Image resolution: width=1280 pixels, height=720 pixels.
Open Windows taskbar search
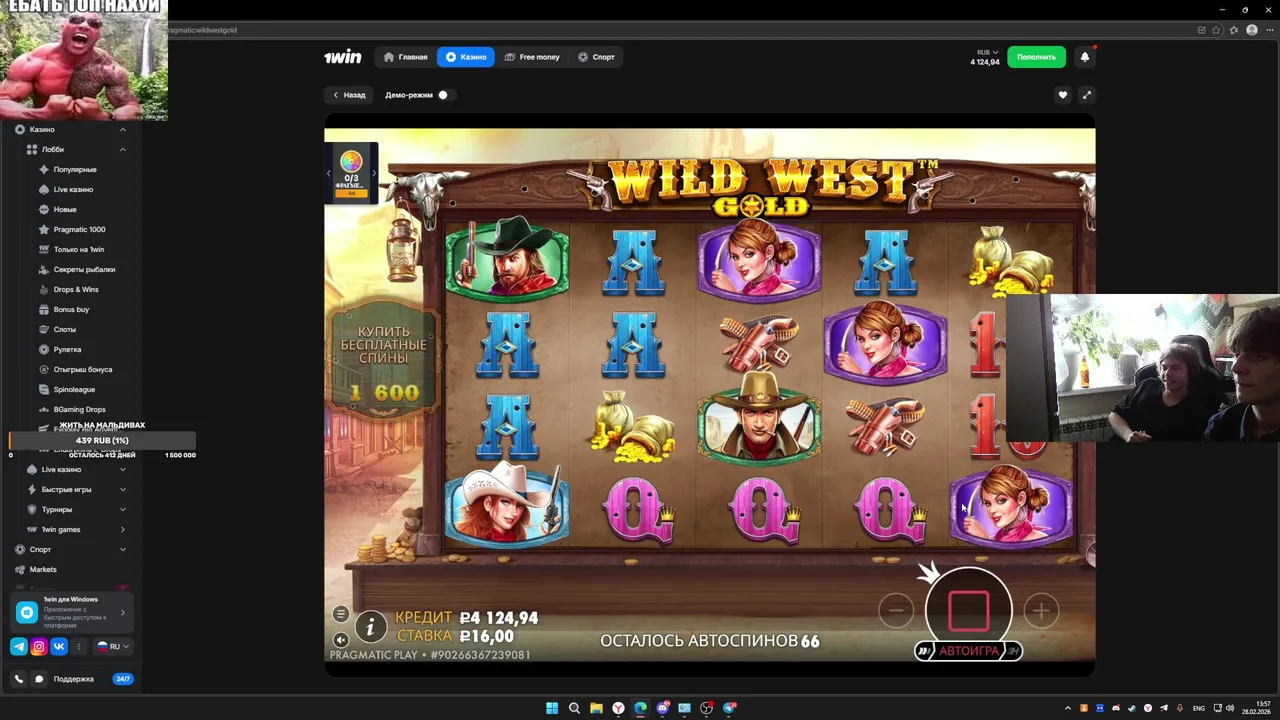[x=574, y=708]
